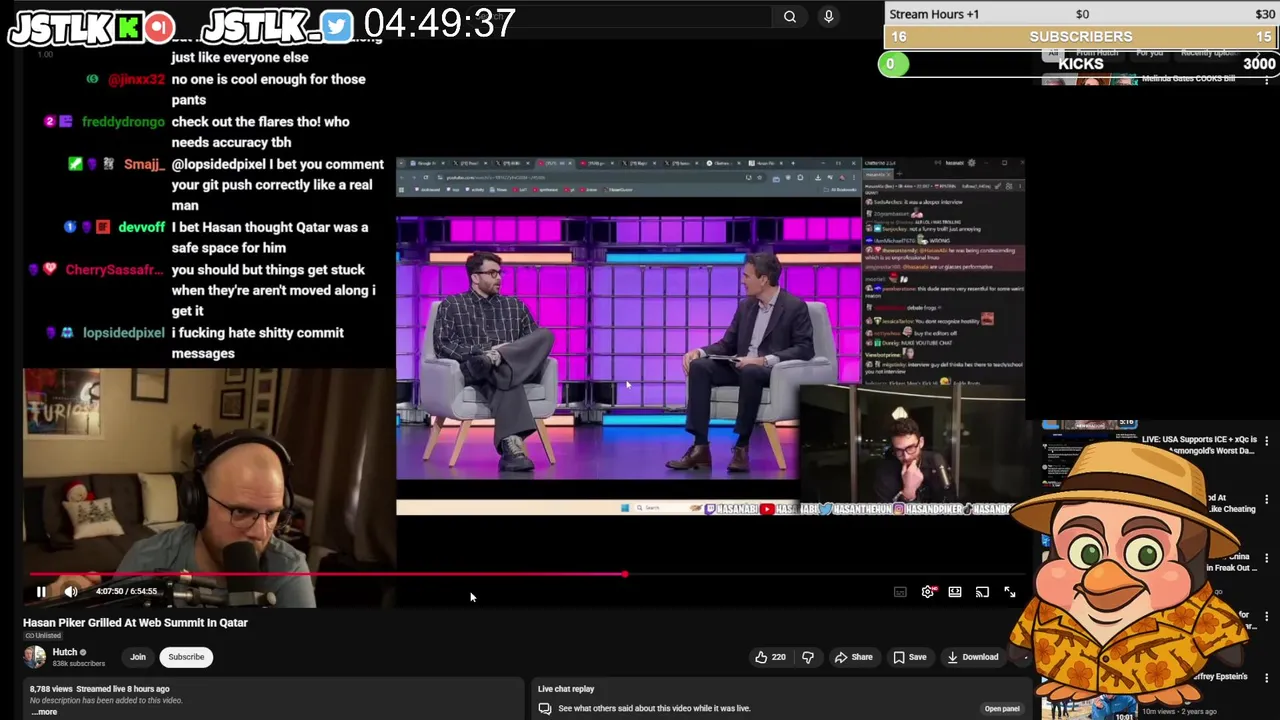
Task: Expand the description with '...more'
Action: [x=44, y=712]
